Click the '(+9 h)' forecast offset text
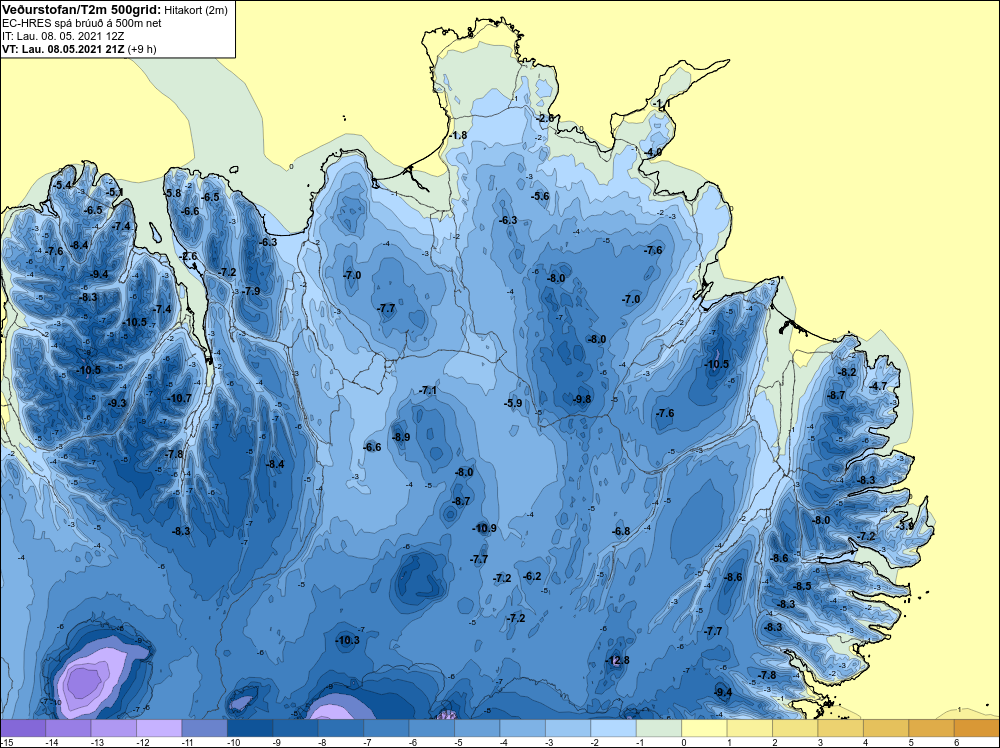 [x=142, y=49]
